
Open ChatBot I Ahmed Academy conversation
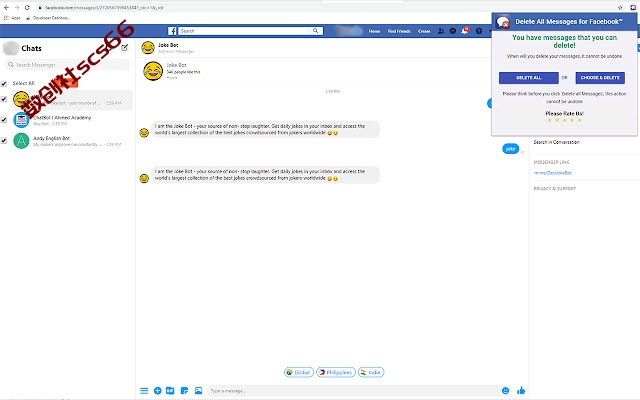[x=72, y=120]
